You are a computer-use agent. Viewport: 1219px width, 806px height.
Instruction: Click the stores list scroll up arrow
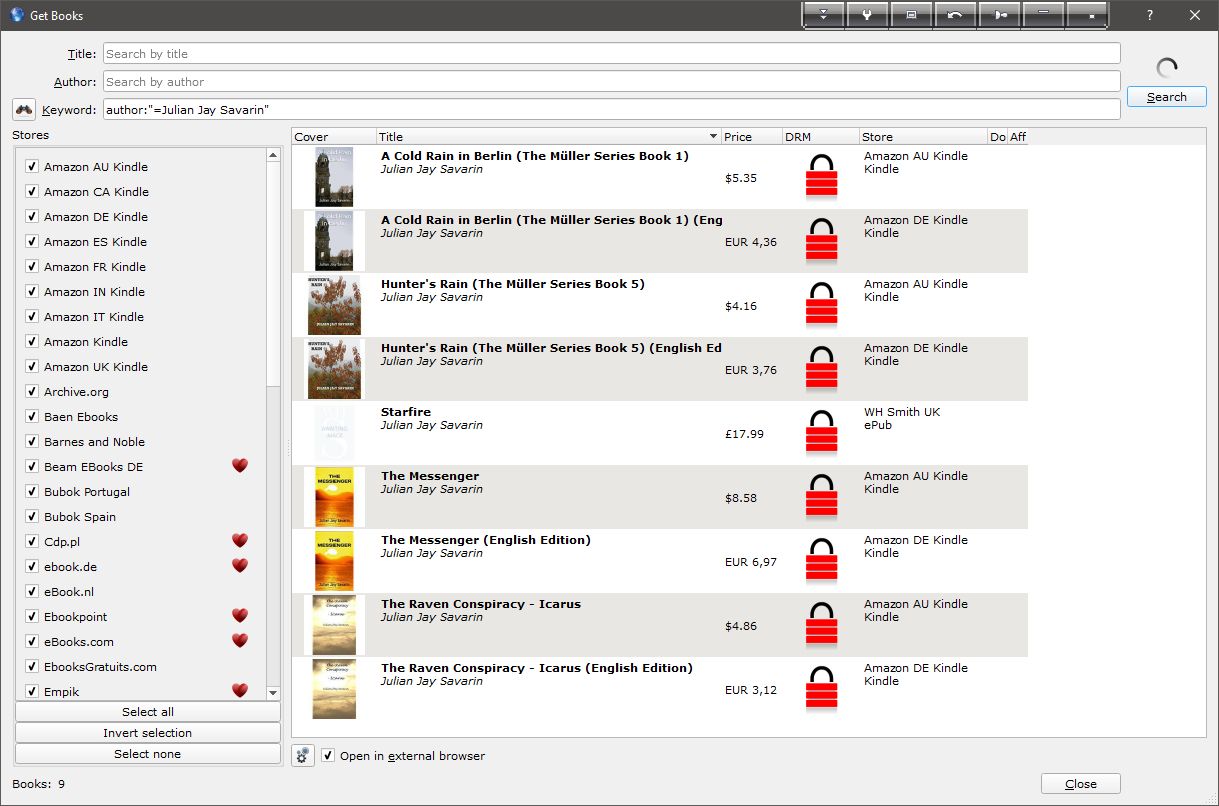click(273, 155)
